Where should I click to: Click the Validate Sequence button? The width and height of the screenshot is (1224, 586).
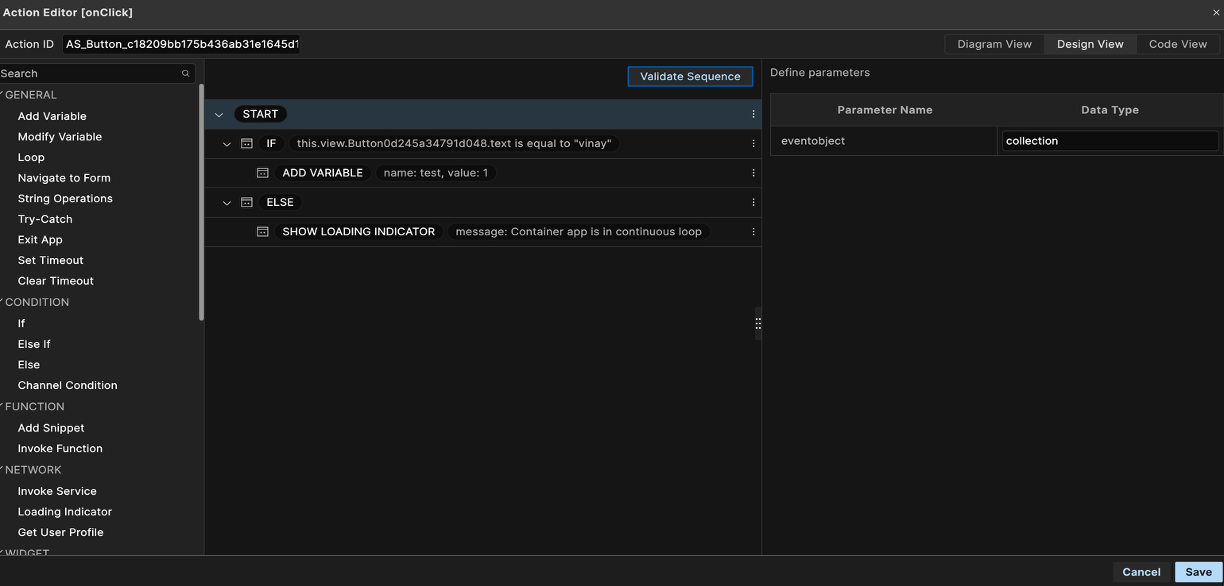690,76
